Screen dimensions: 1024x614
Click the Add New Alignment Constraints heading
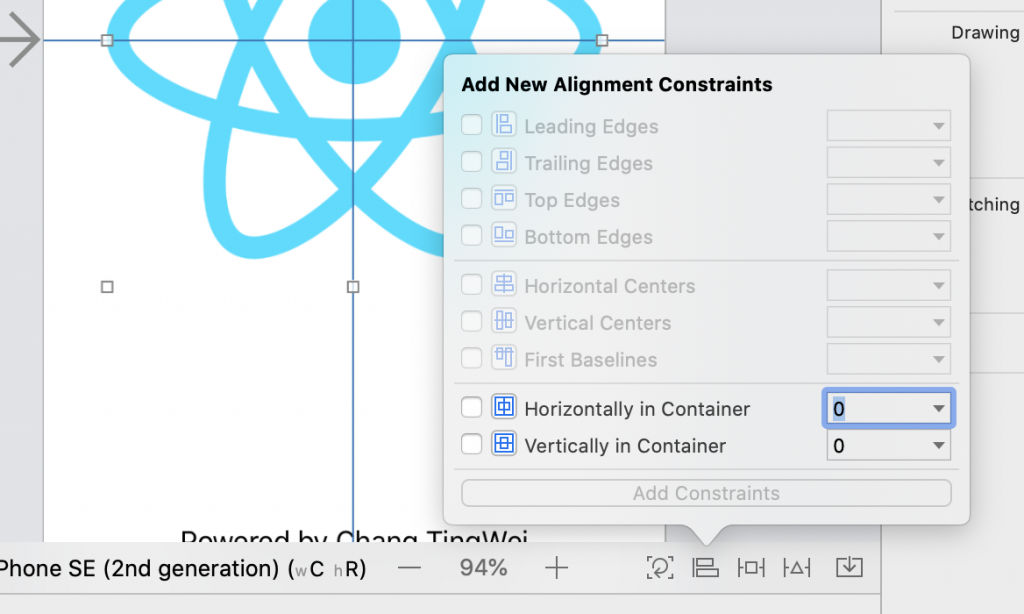616,84
